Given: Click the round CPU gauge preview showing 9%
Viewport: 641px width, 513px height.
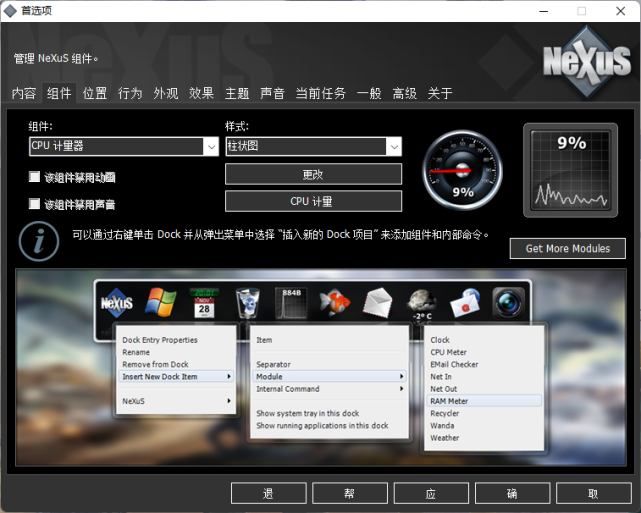Looking at the screenshot, I should pos(462,170).
